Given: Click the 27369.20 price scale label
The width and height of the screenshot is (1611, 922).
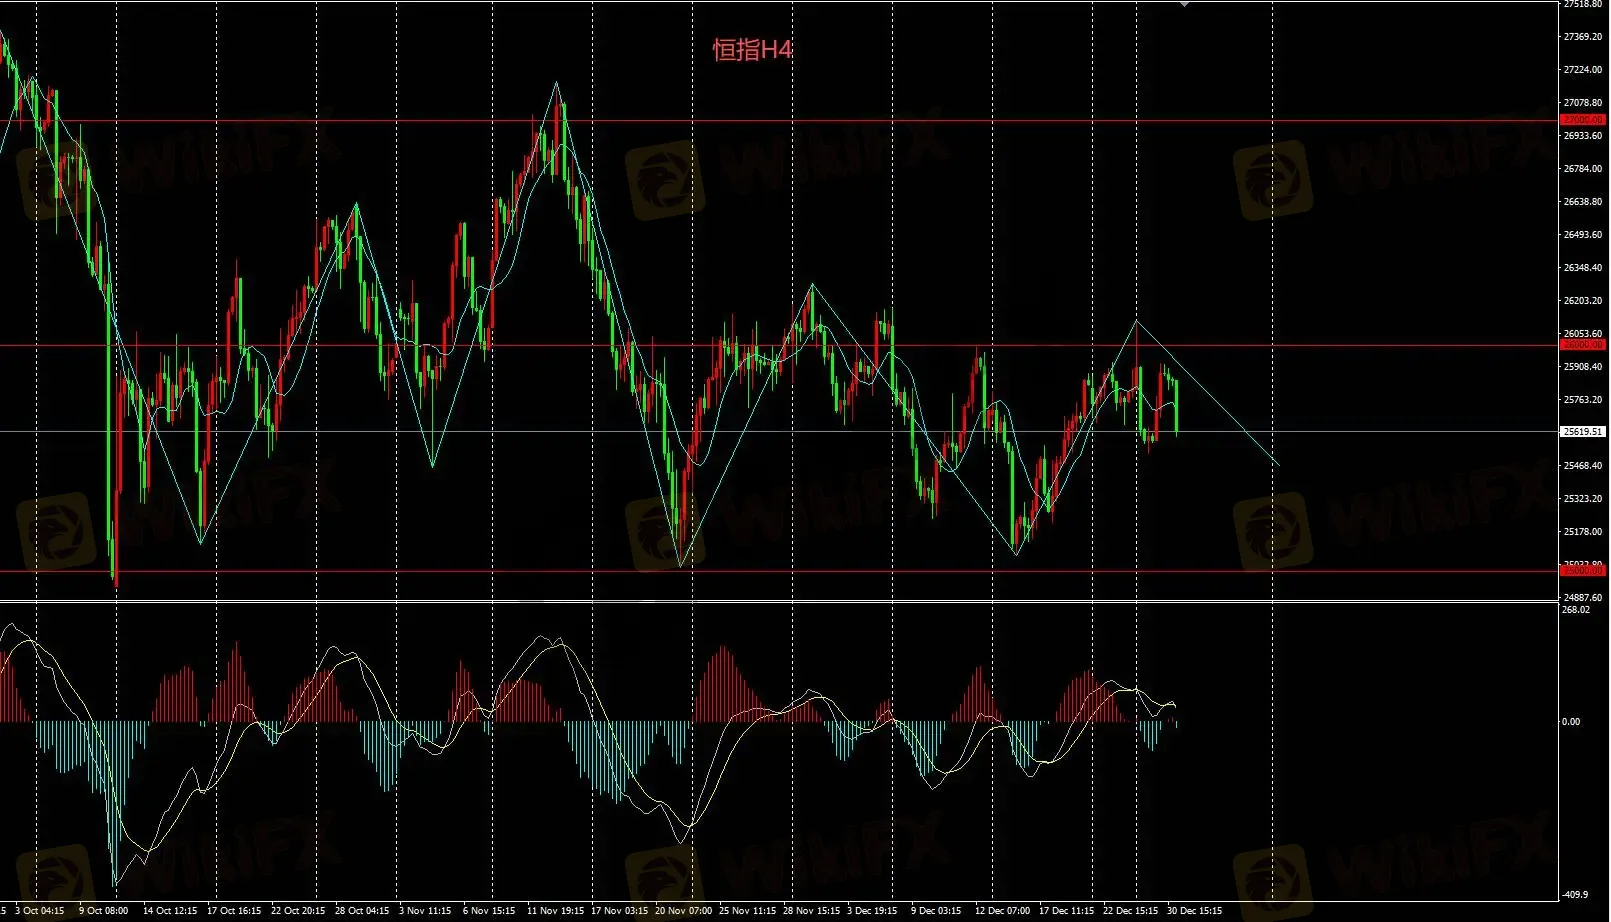Looking at the screenshot, I should click(1582, 37).
